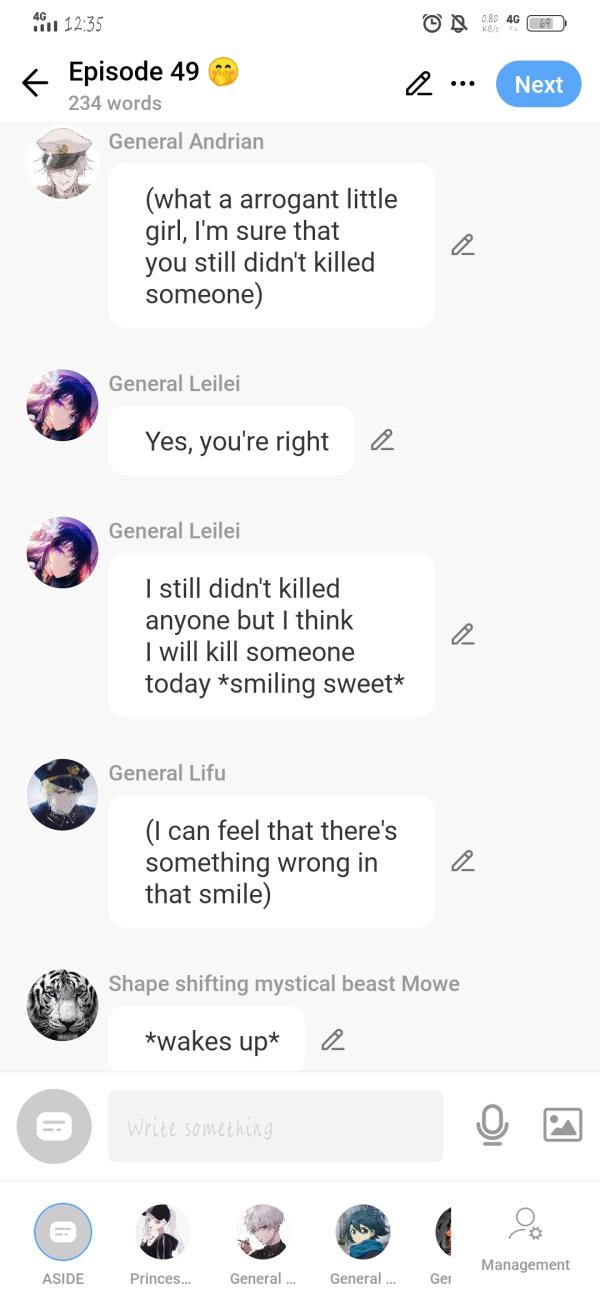Choose the blue-haired General character avatar
The height and width of the screenshot is (1300, 600).
[362, 1232]
